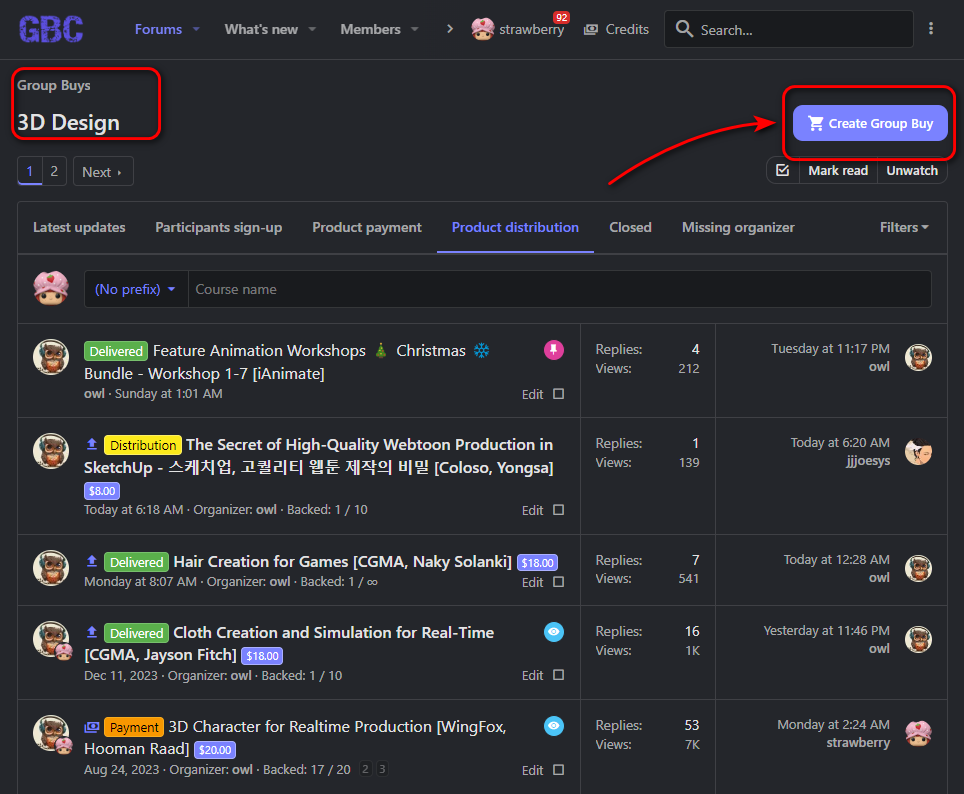Image resolution: width=964 pixels, height=794 pixels.
Task: Open the (No prefix) dropdown
Action: click(x=135, y=288)
